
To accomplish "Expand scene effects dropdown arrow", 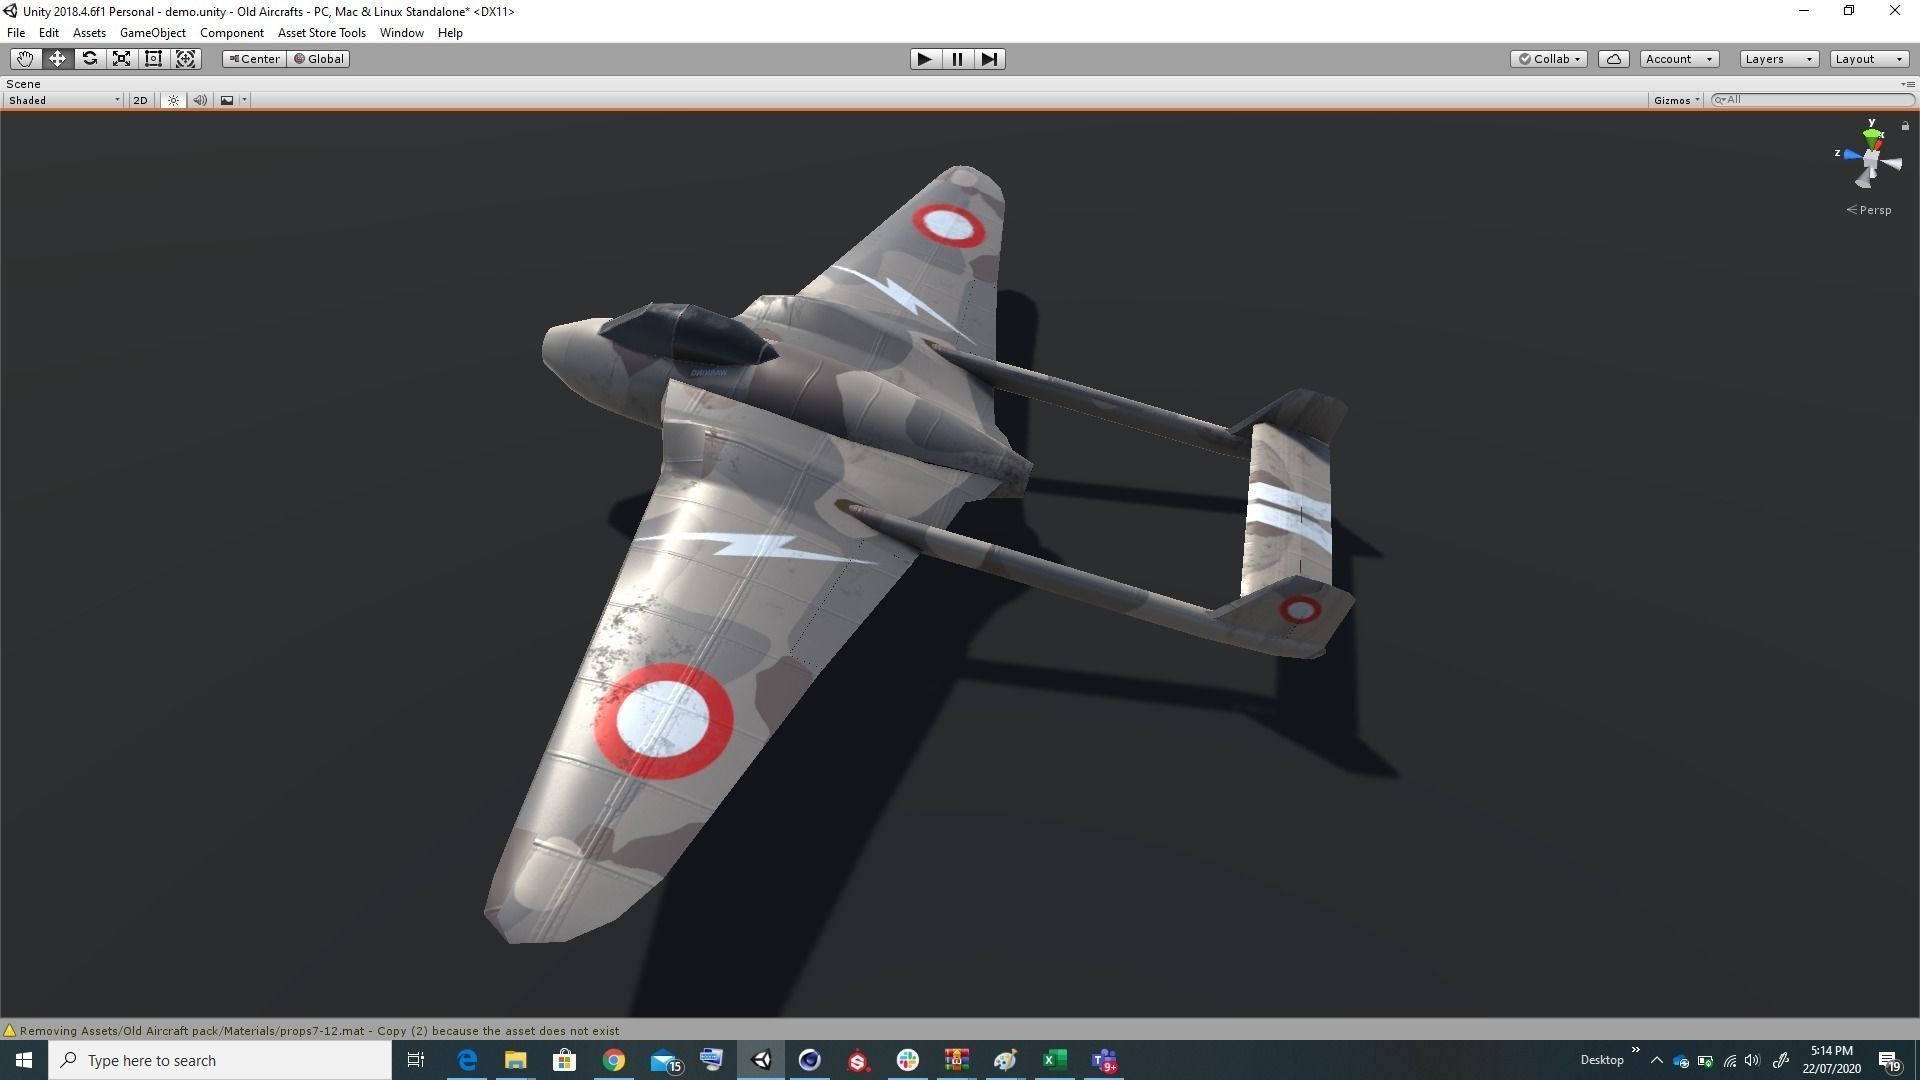I will click(x=244, y=100).
